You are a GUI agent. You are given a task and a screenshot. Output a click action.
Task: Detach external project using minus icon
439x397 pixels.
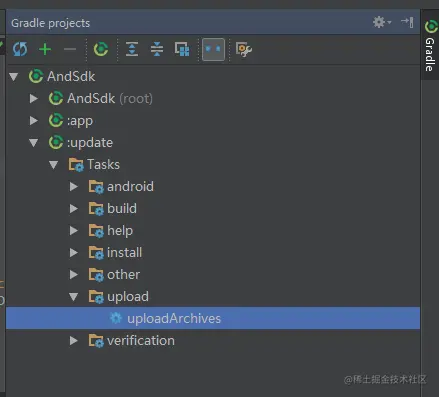tap(70, 49)
